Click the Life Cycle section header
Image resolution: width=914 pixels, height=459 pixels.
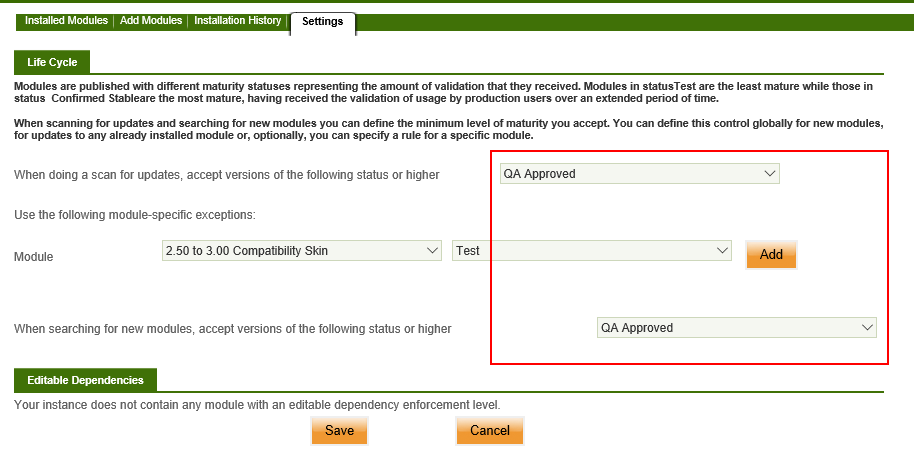[x=52, y=62]
